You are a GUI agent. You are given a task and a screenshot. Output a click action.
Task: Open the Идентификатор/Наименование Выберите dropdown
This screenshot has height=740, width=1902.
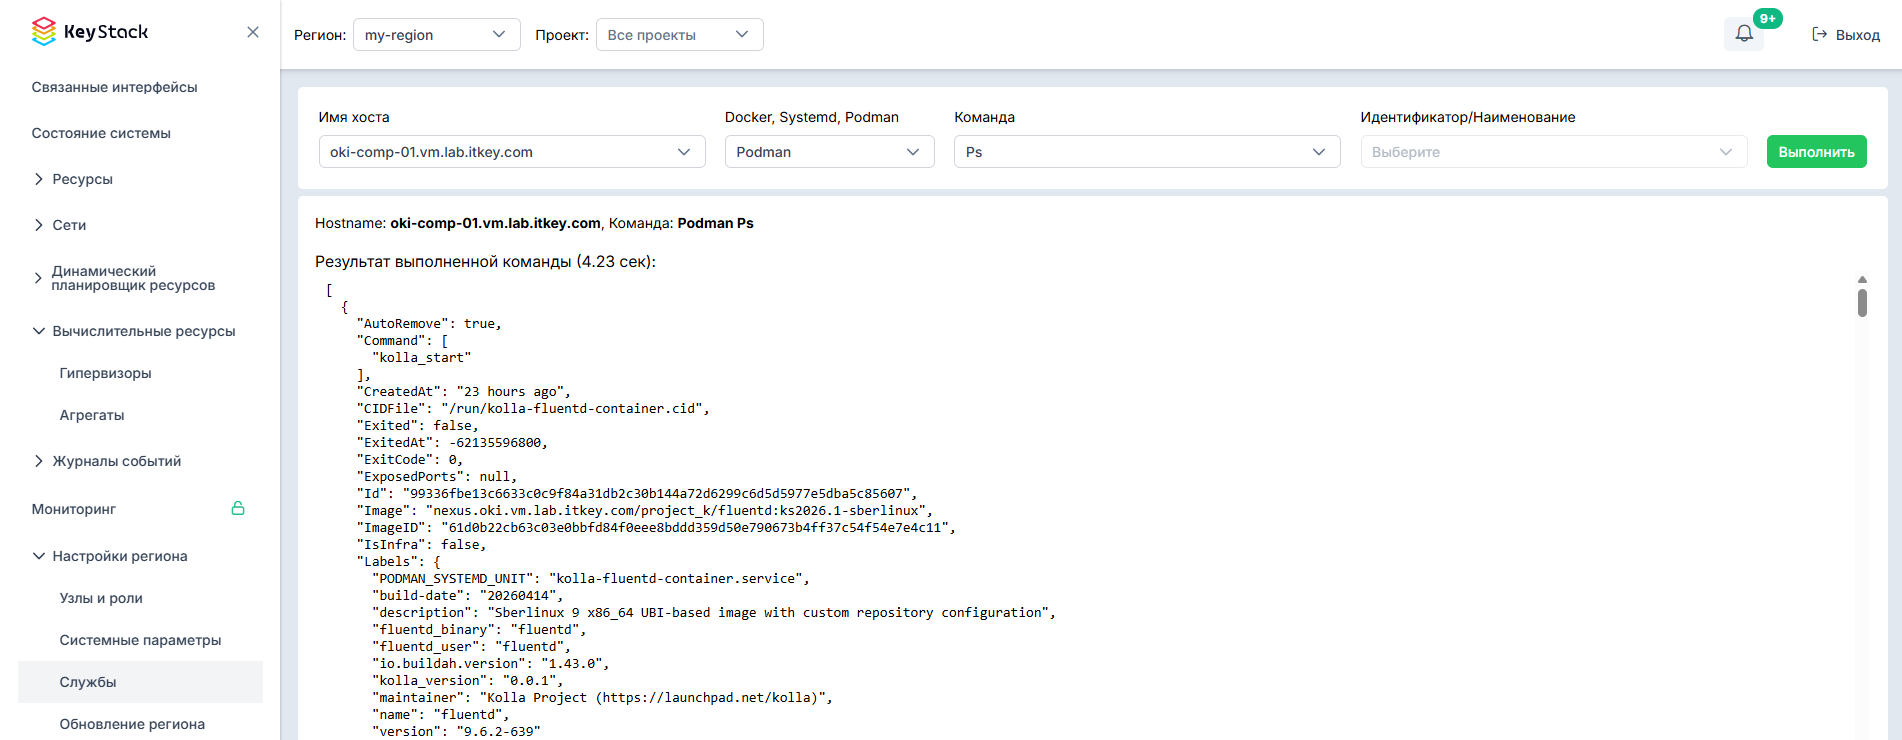coord(1553,152)
